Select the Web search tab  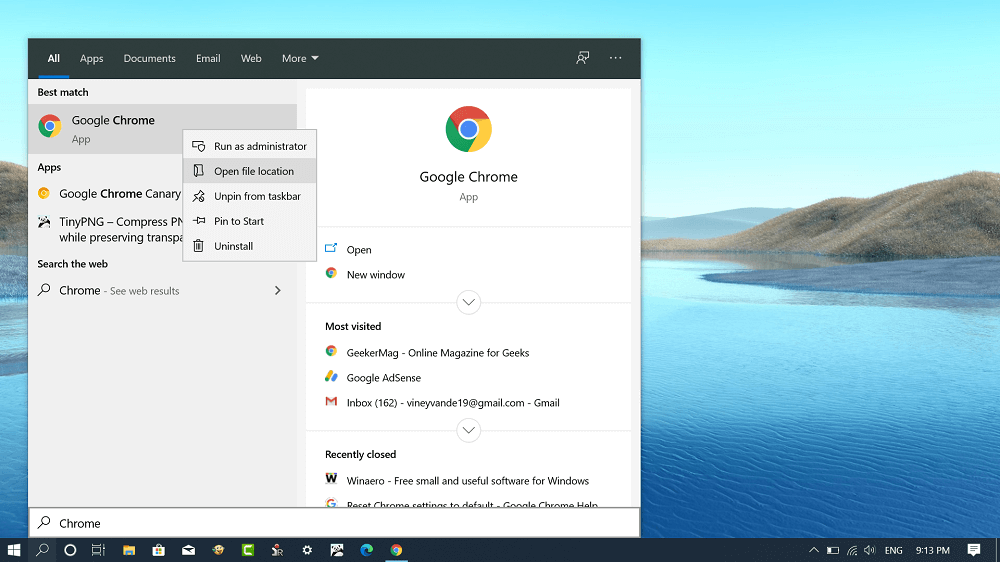251,58
